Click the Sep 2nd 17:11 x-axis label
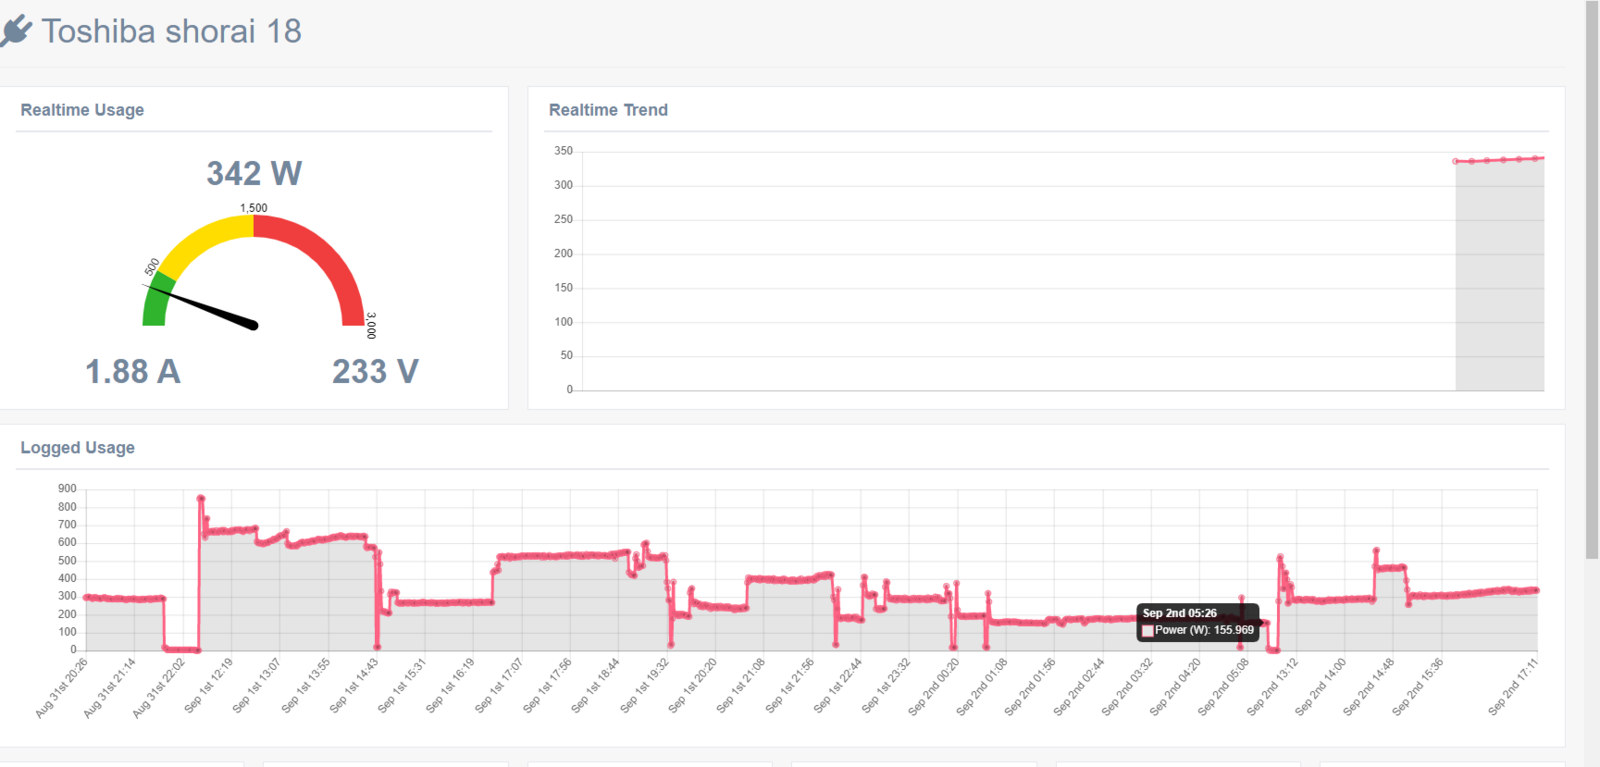 click(1513, 686)
